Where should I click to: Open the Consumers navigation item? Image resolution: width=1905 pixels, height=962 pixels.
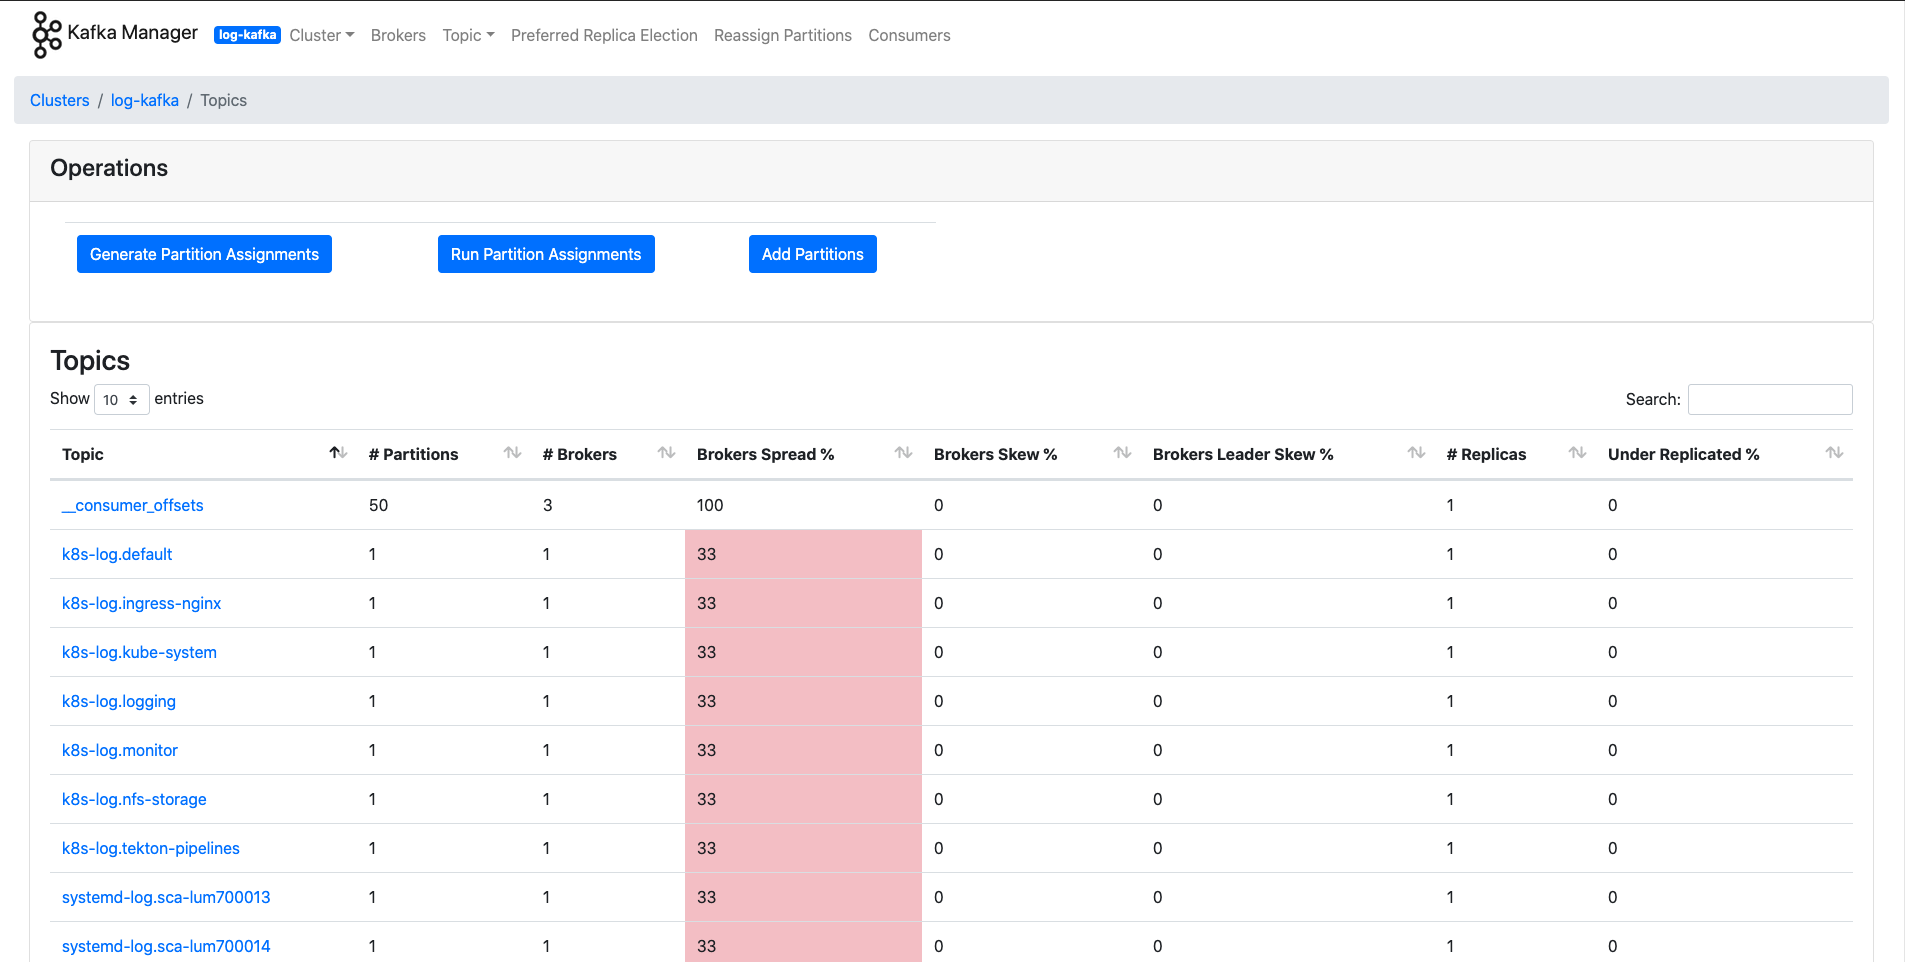909,35
